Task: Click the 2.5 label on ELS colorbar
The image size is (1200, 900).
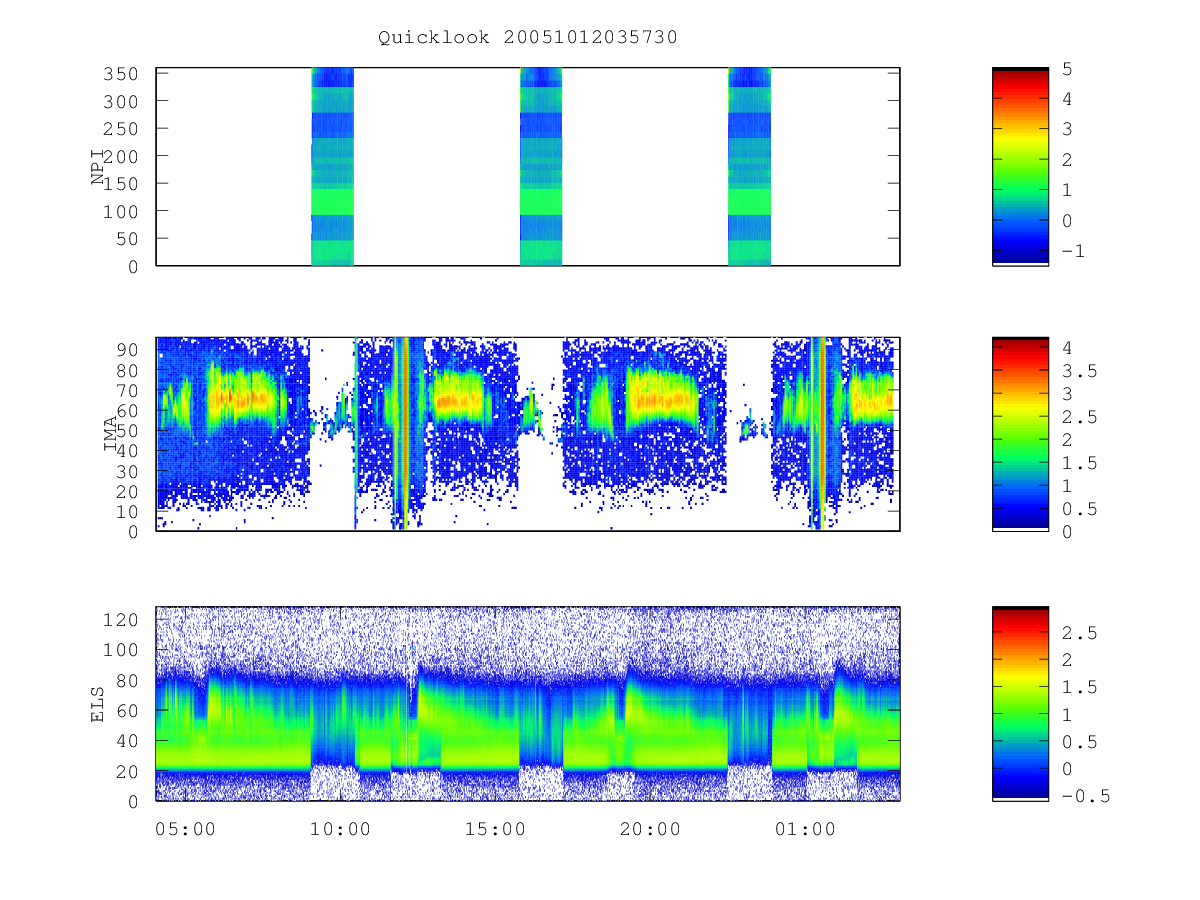Action: tap(1078, 633)
